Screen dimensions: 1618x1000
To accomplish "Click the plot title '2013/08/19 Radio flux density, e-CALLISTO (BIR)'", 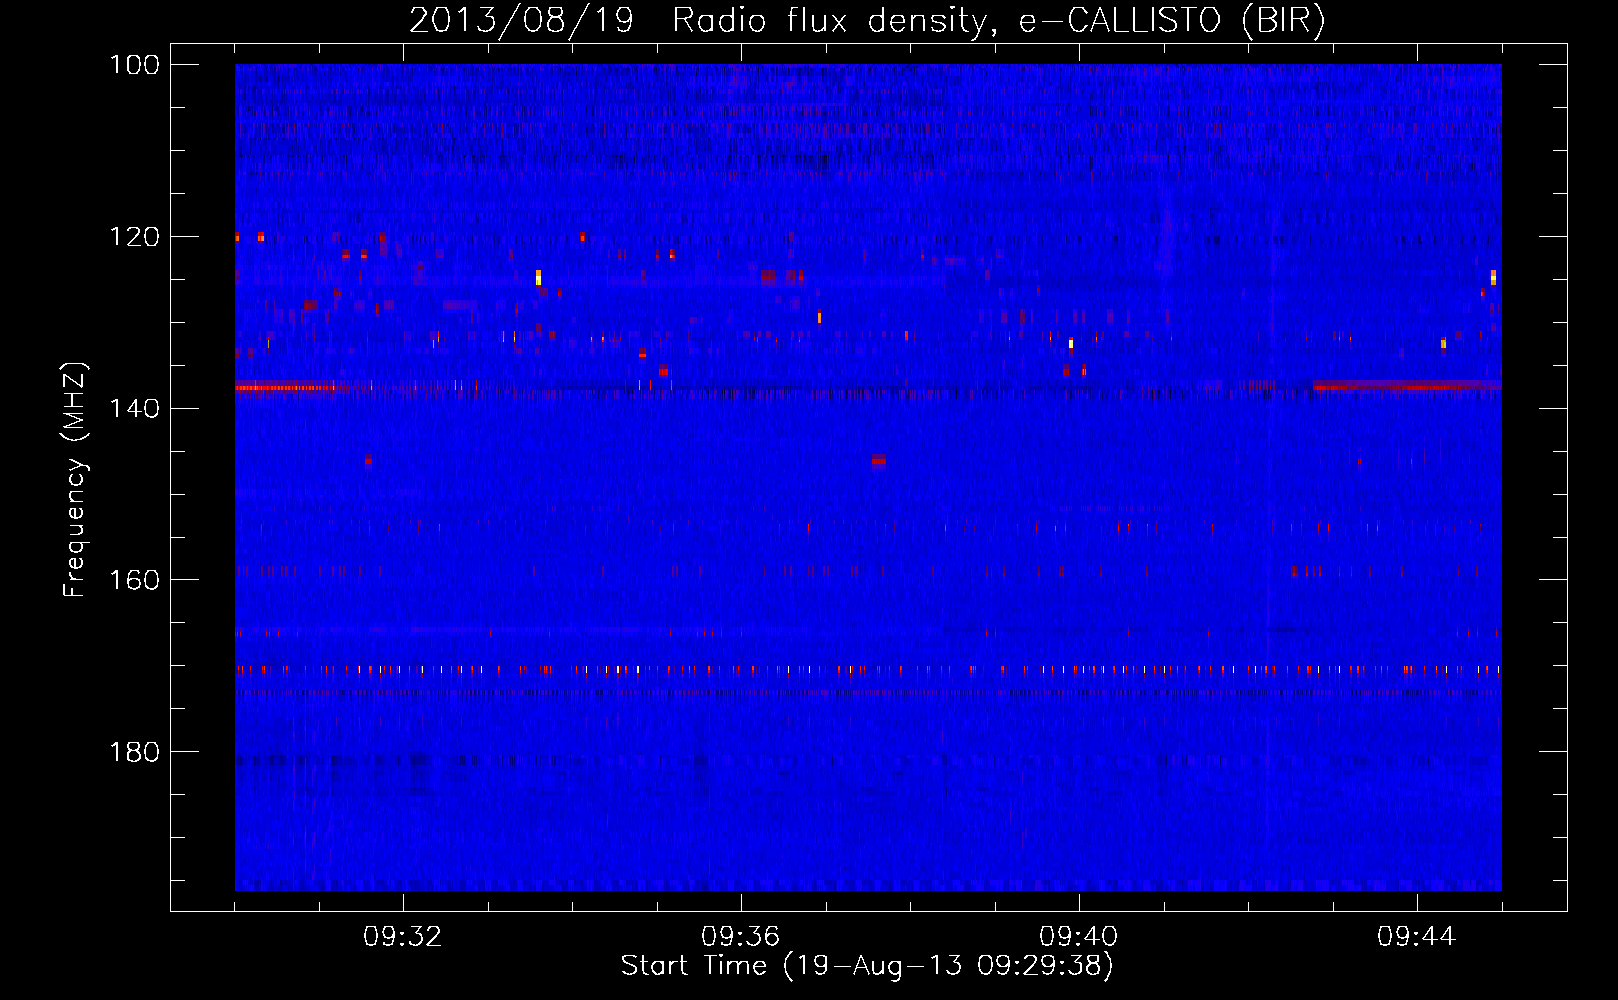I will pyautogui.click(x=867, y=21).
